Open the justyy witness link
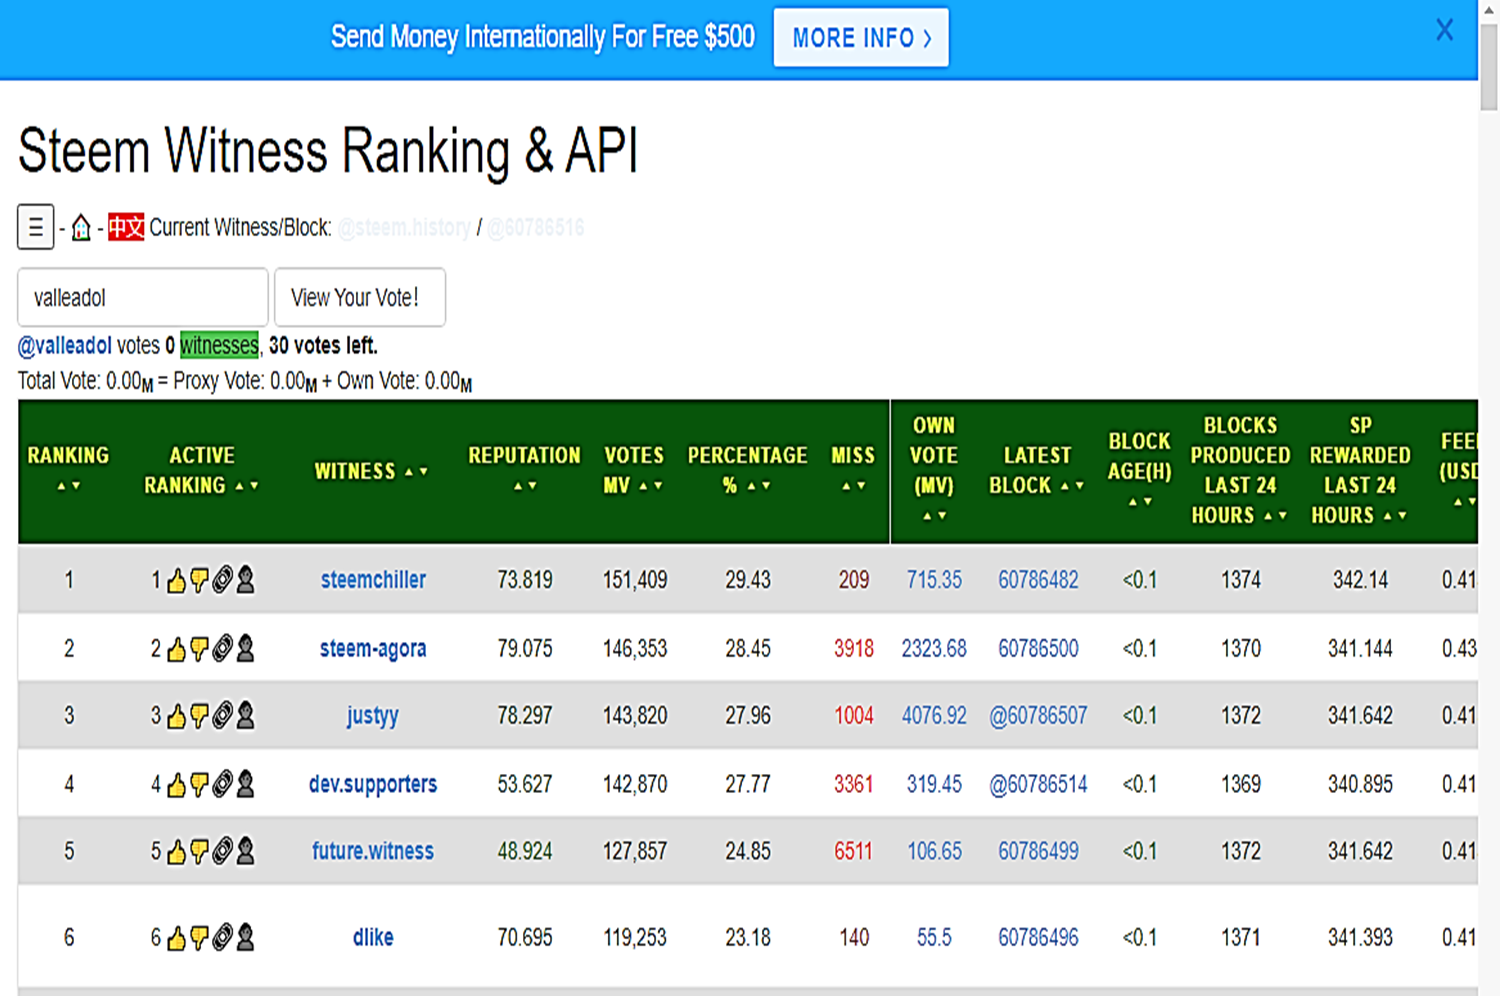 tap(373, 716)
